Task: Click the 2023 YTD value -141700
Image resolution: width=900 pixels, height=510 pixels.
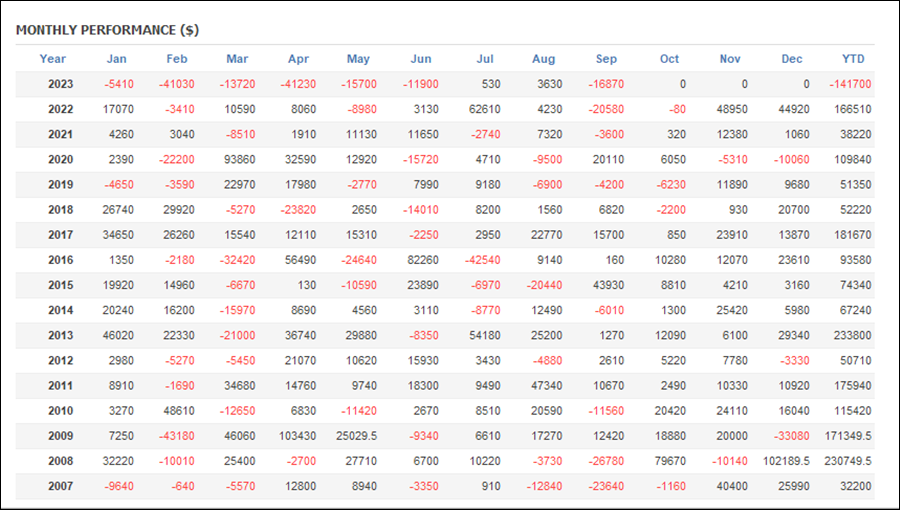Action: (x=850, y=84)
